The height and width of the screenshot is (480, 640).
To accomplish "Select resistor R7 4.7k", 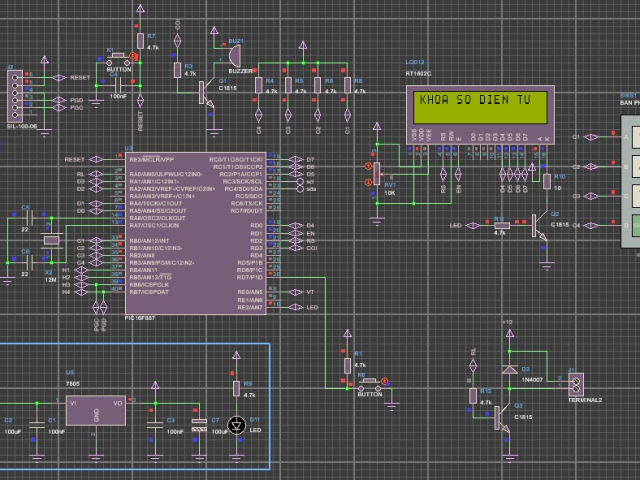I will (x=140, y=41).
